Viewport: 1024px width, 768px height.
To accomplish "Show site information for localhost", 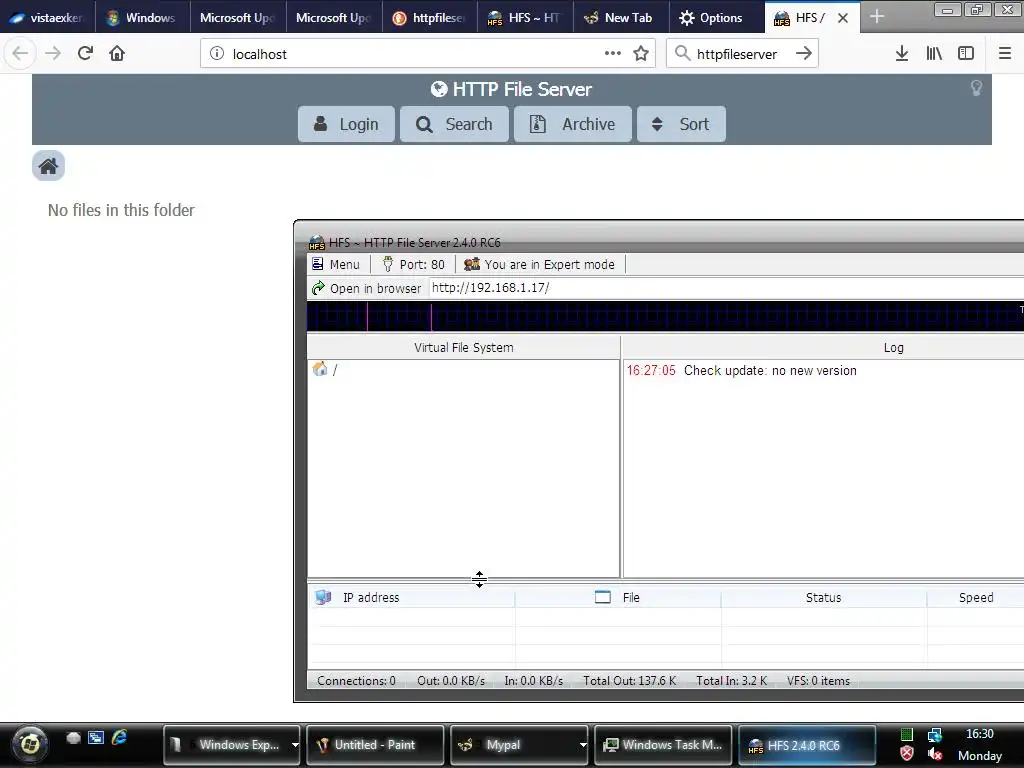I will click(x=217, y=54).
